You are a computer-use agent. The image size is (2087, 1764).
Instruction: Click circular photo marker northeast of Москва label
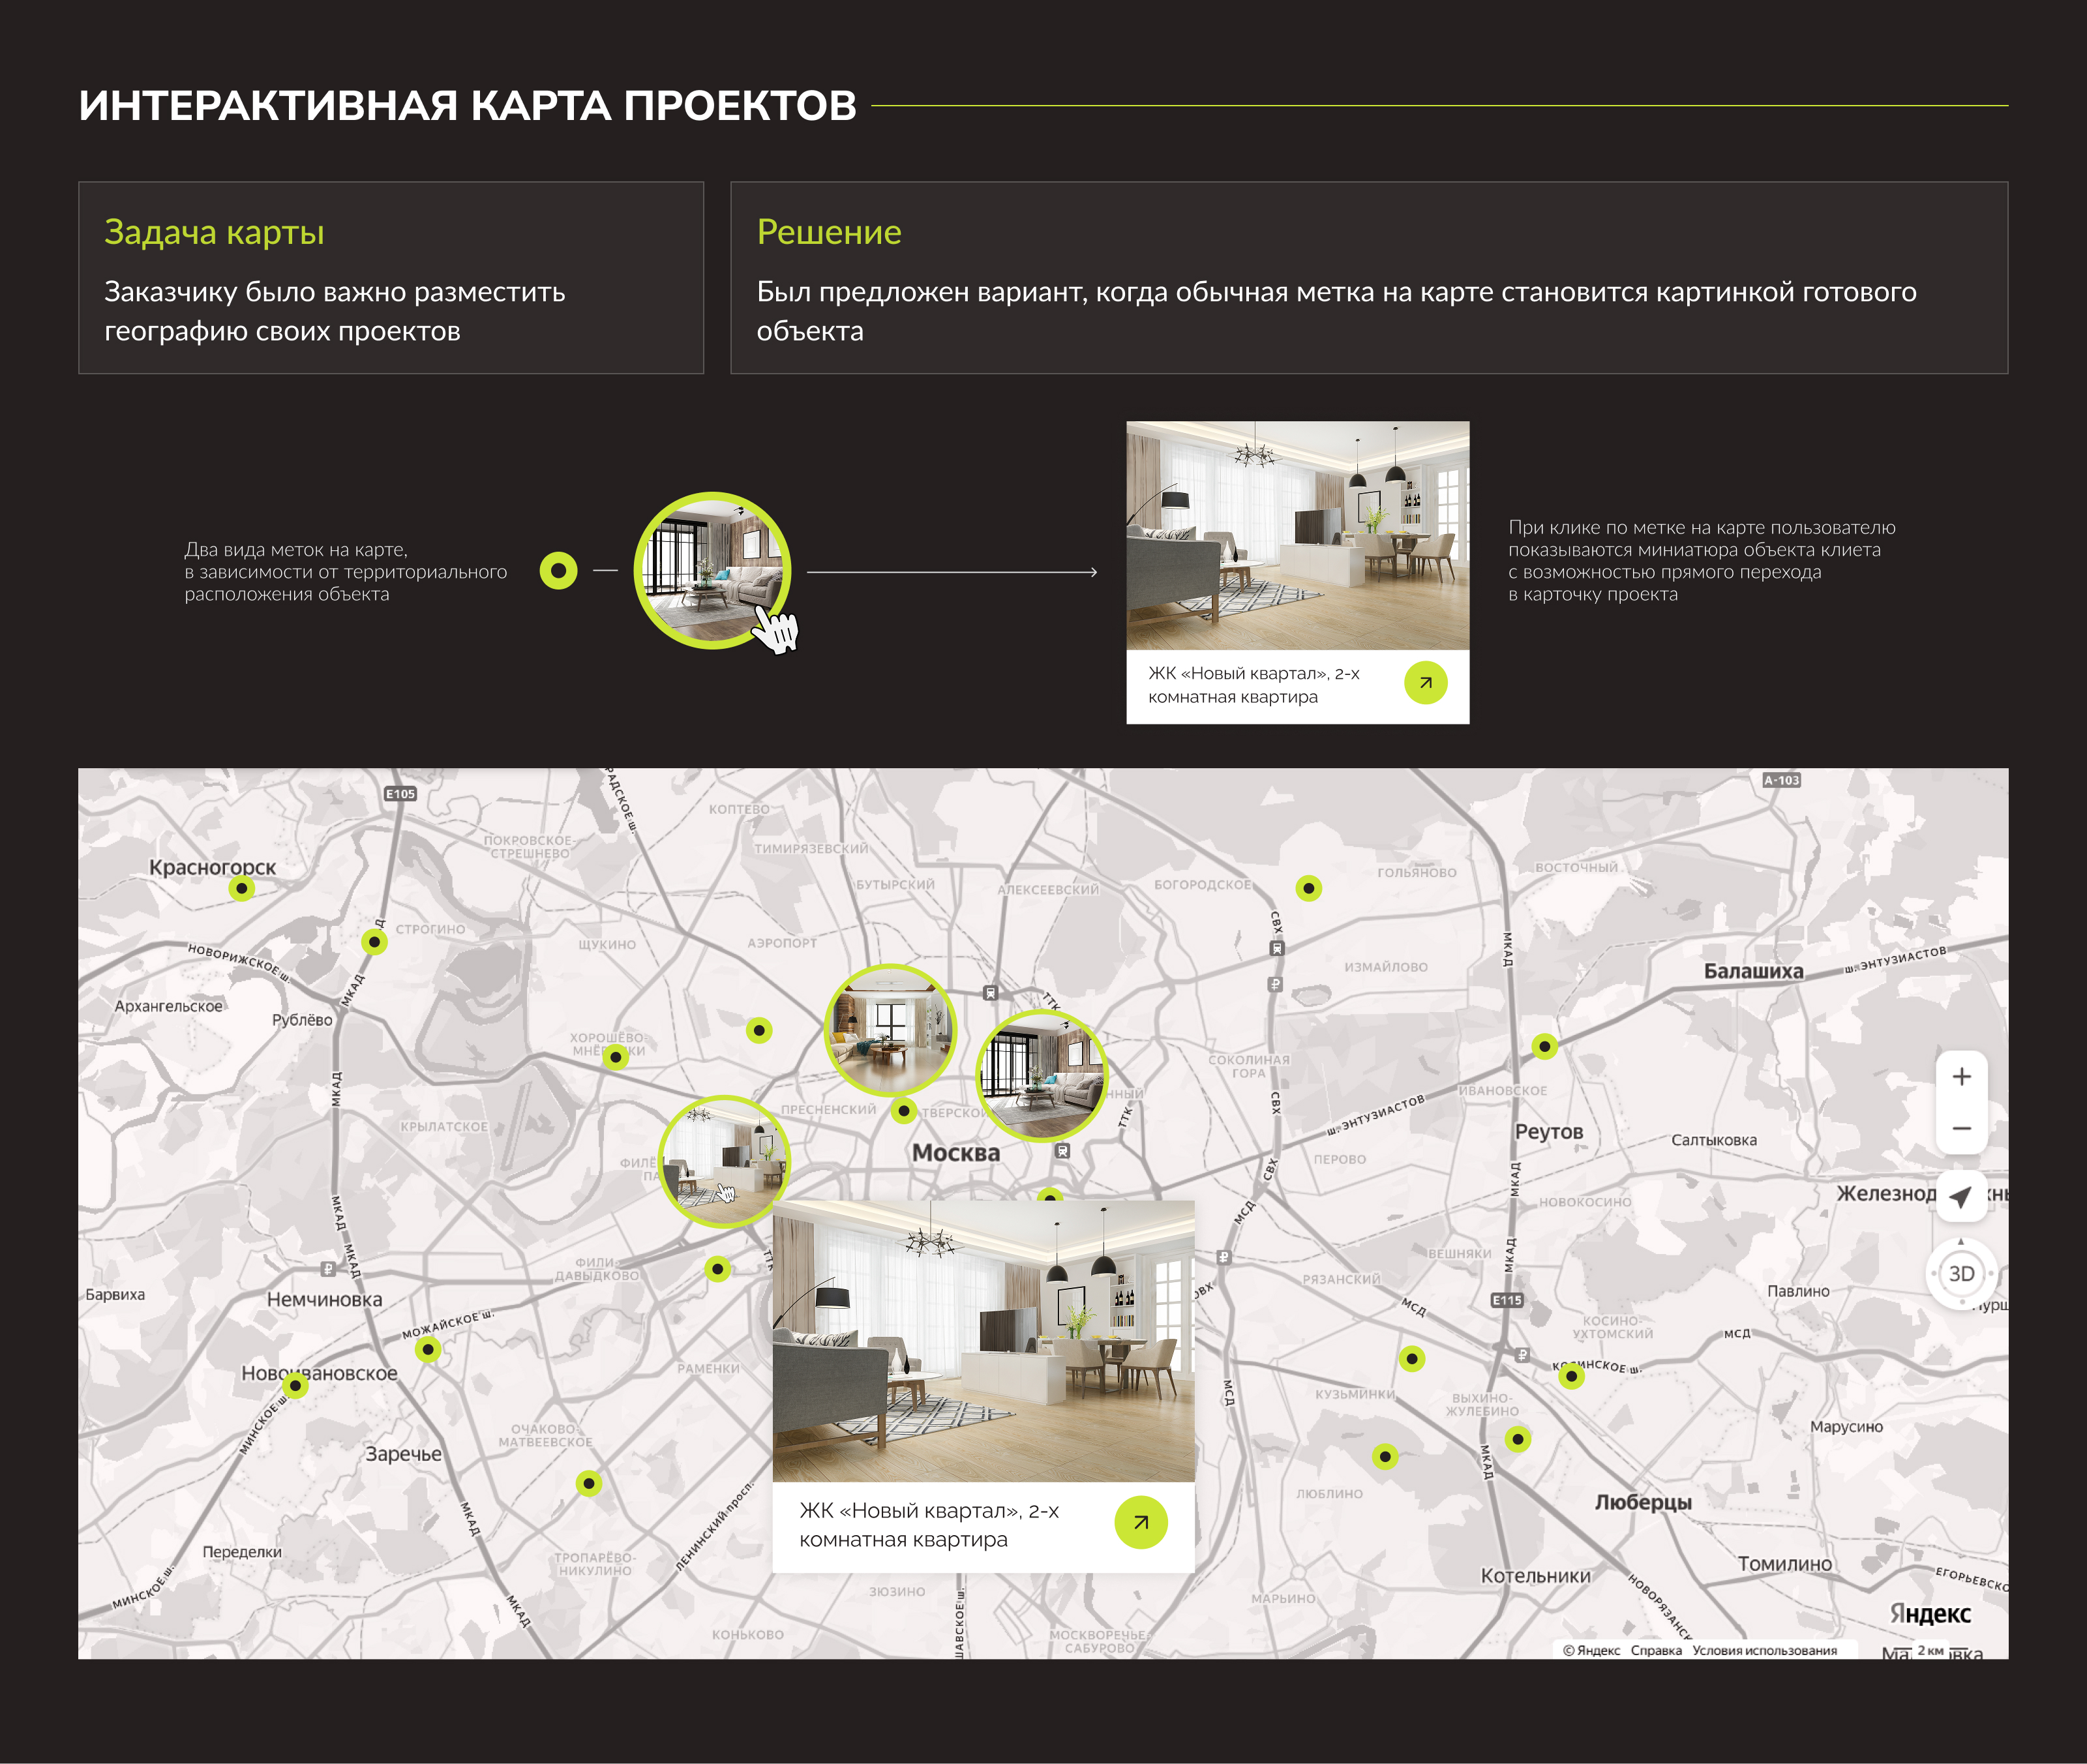coord(1042,1075)
